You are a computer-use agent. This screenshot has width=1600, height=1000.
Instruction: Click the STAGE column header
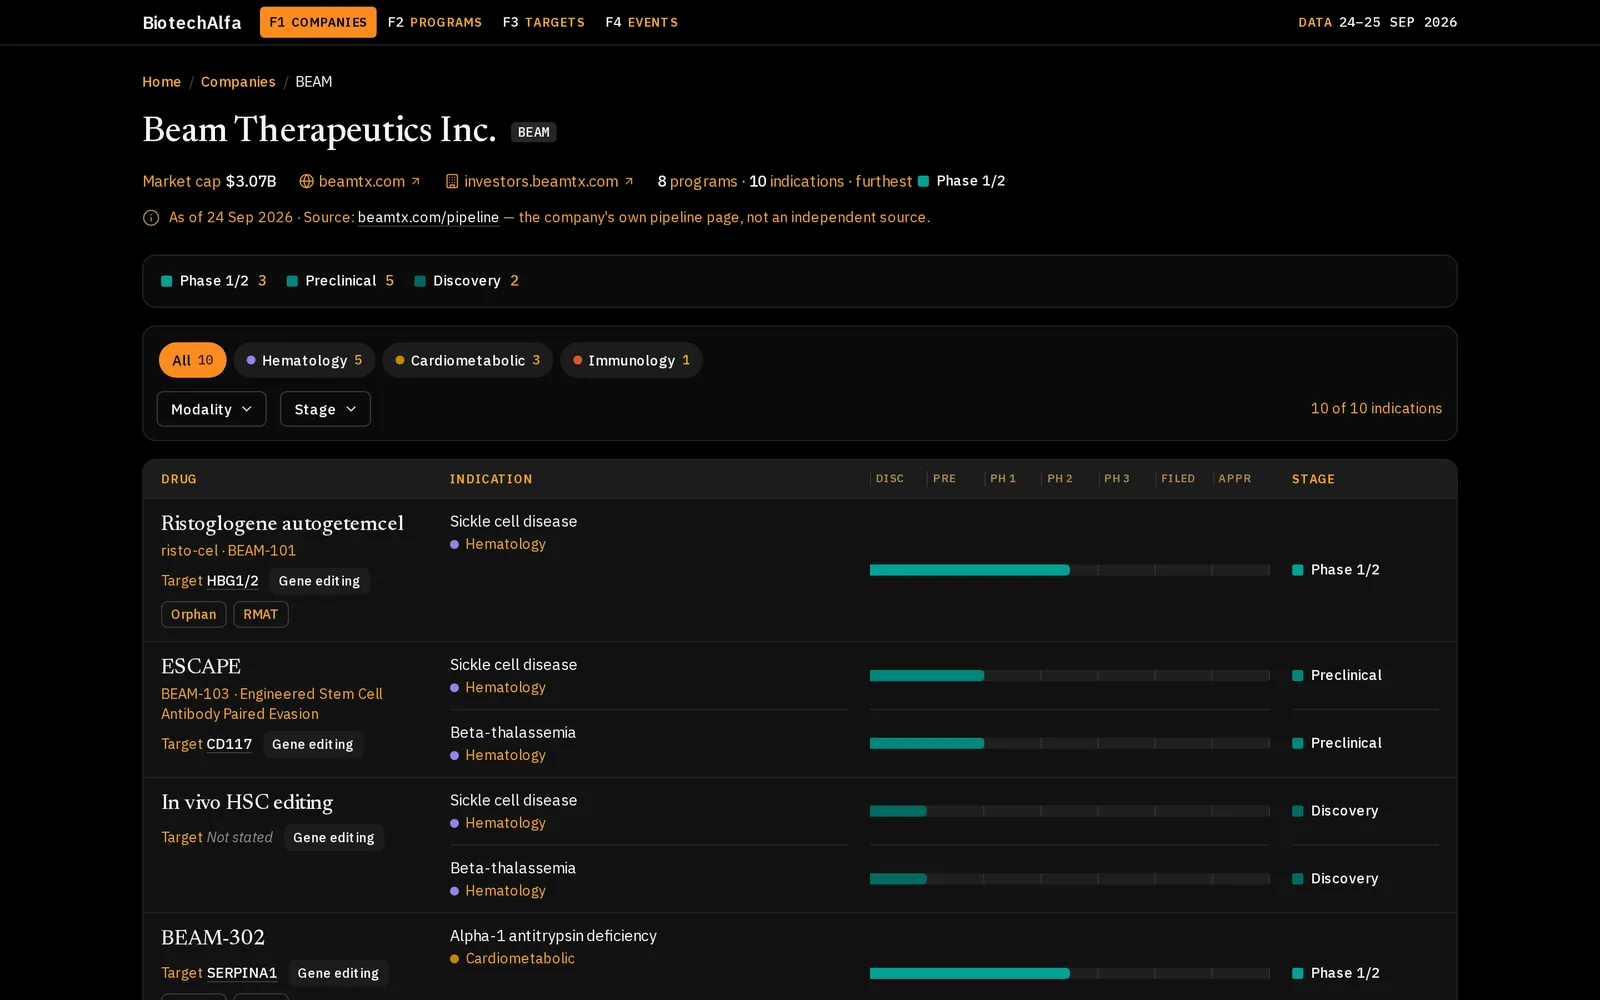click(1313, 479)
